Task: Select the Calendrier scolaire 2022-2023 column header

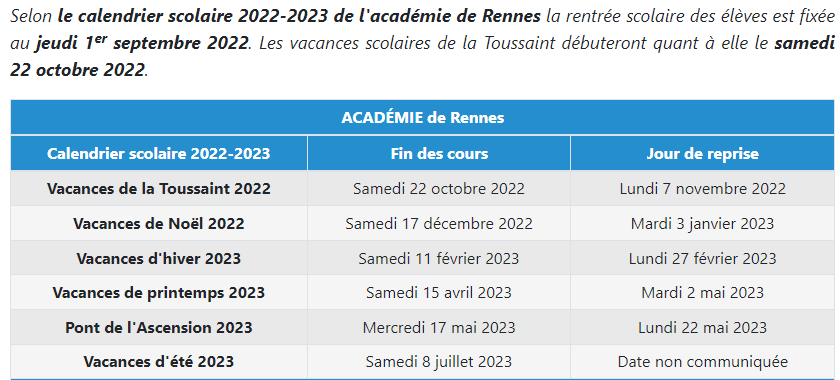Action: [159, 154]
